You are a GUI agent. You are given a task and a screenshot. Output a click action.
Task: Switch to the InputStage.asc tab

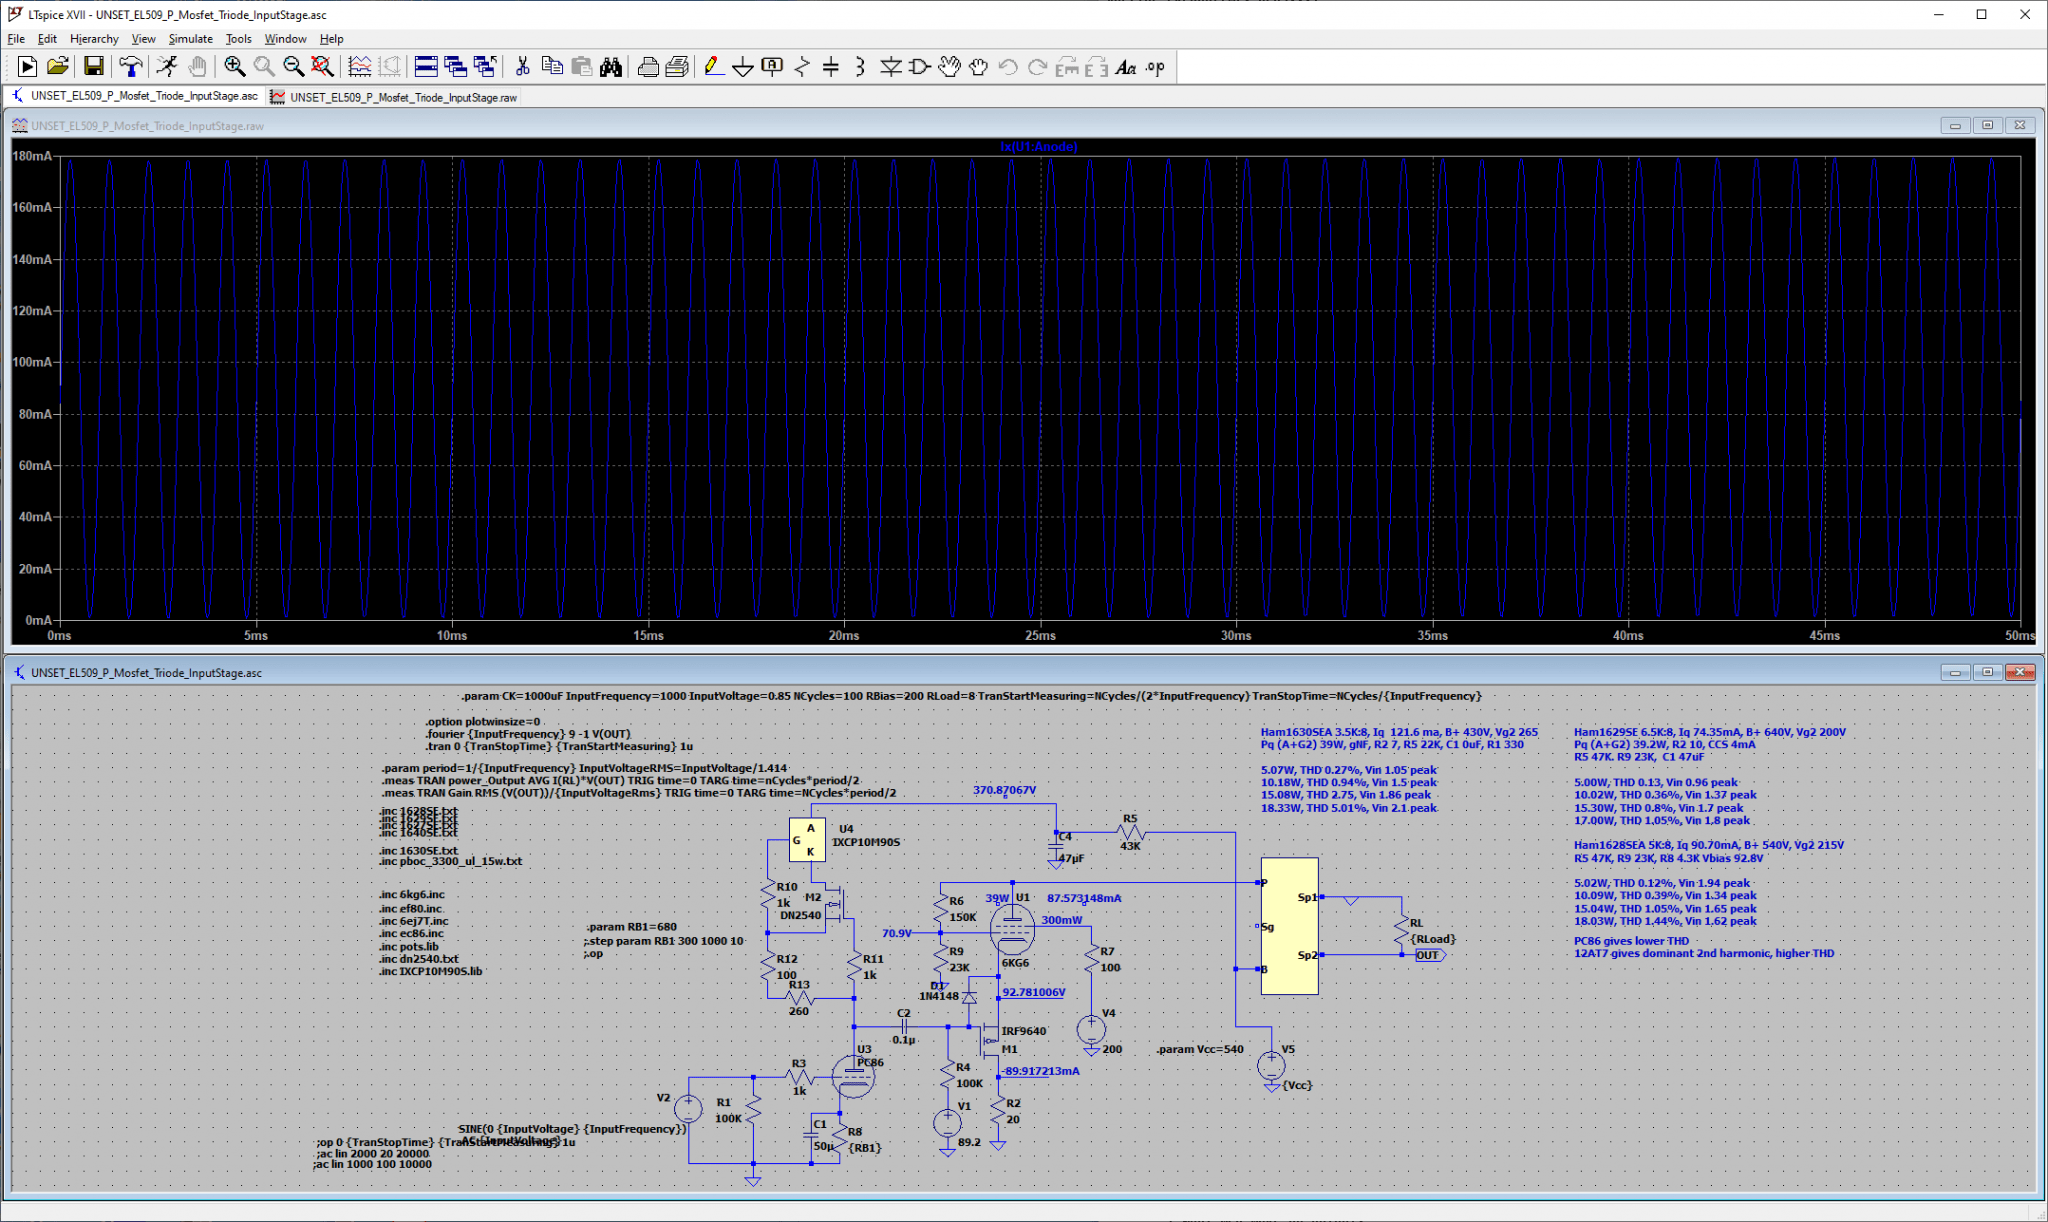(x=134, y=96)
